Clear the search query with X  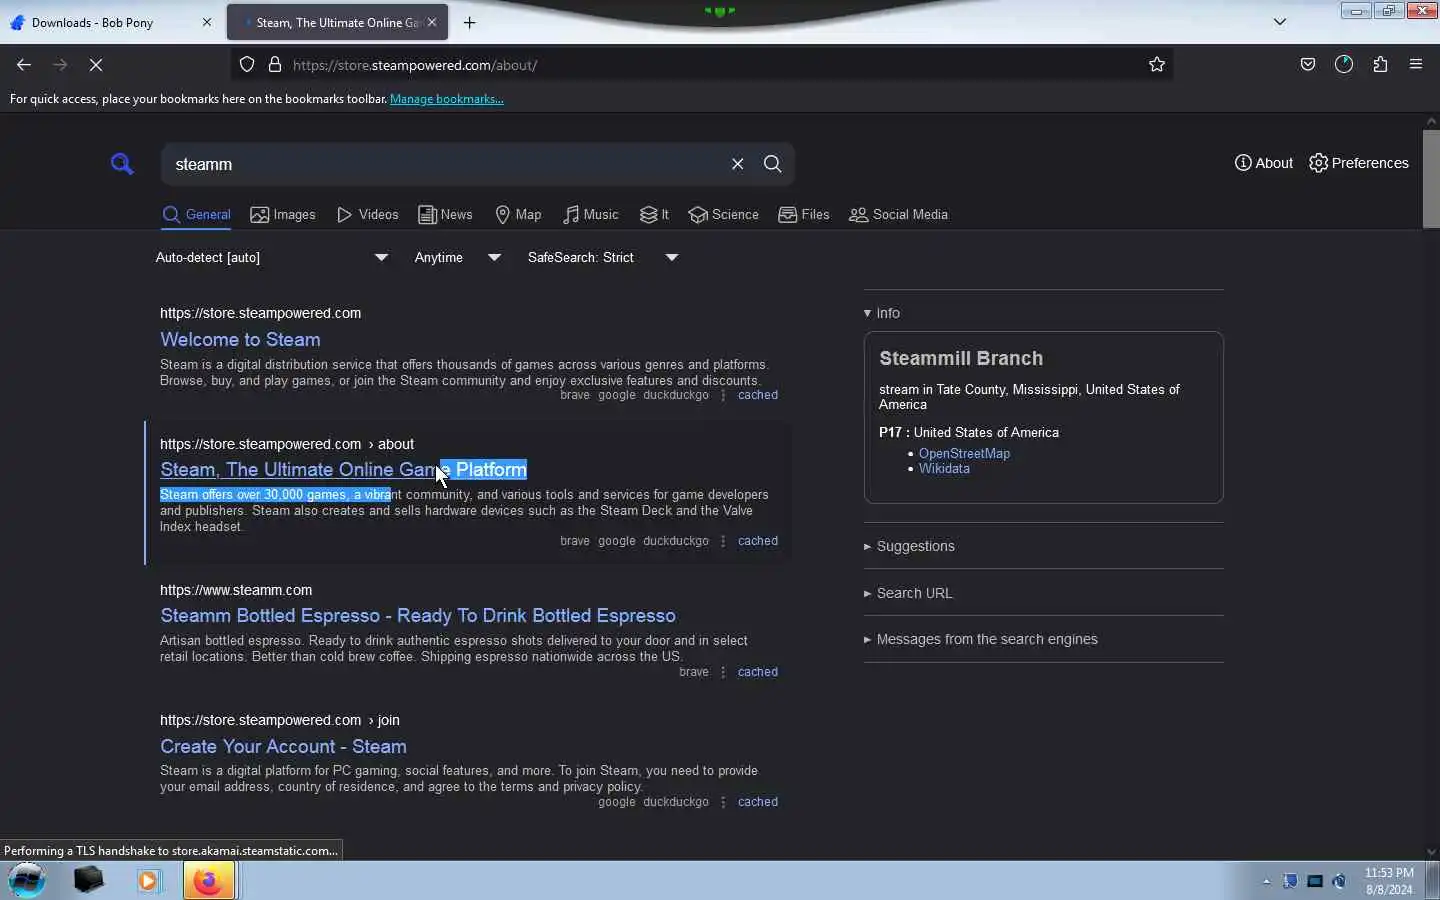[x=738, y=164]
